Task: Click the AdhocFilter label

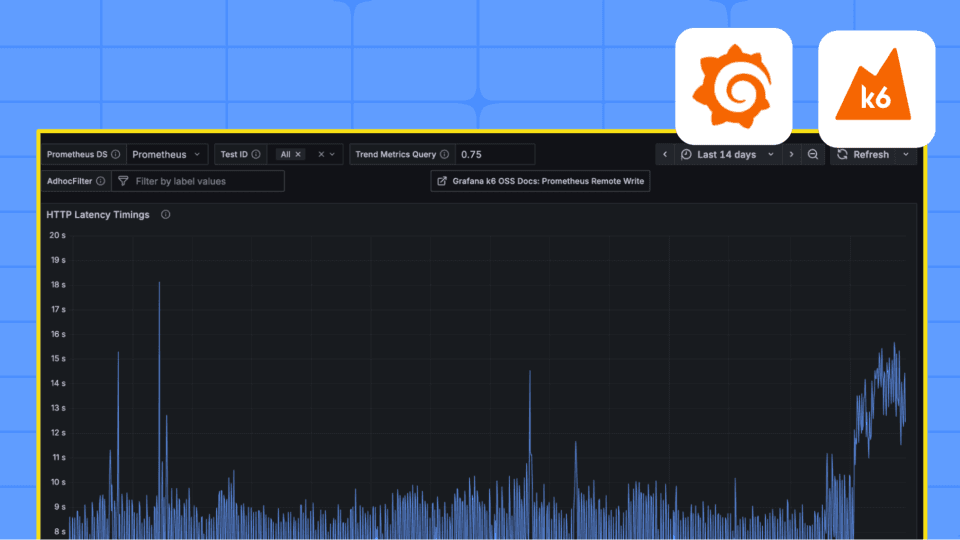Action: click(x=69, y=181)
